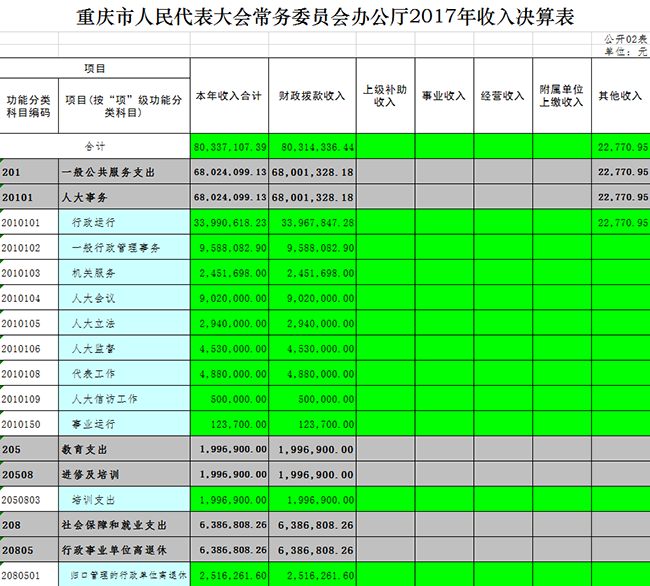Click the 上级补助收入 header cell

click(x=385, y=96)
